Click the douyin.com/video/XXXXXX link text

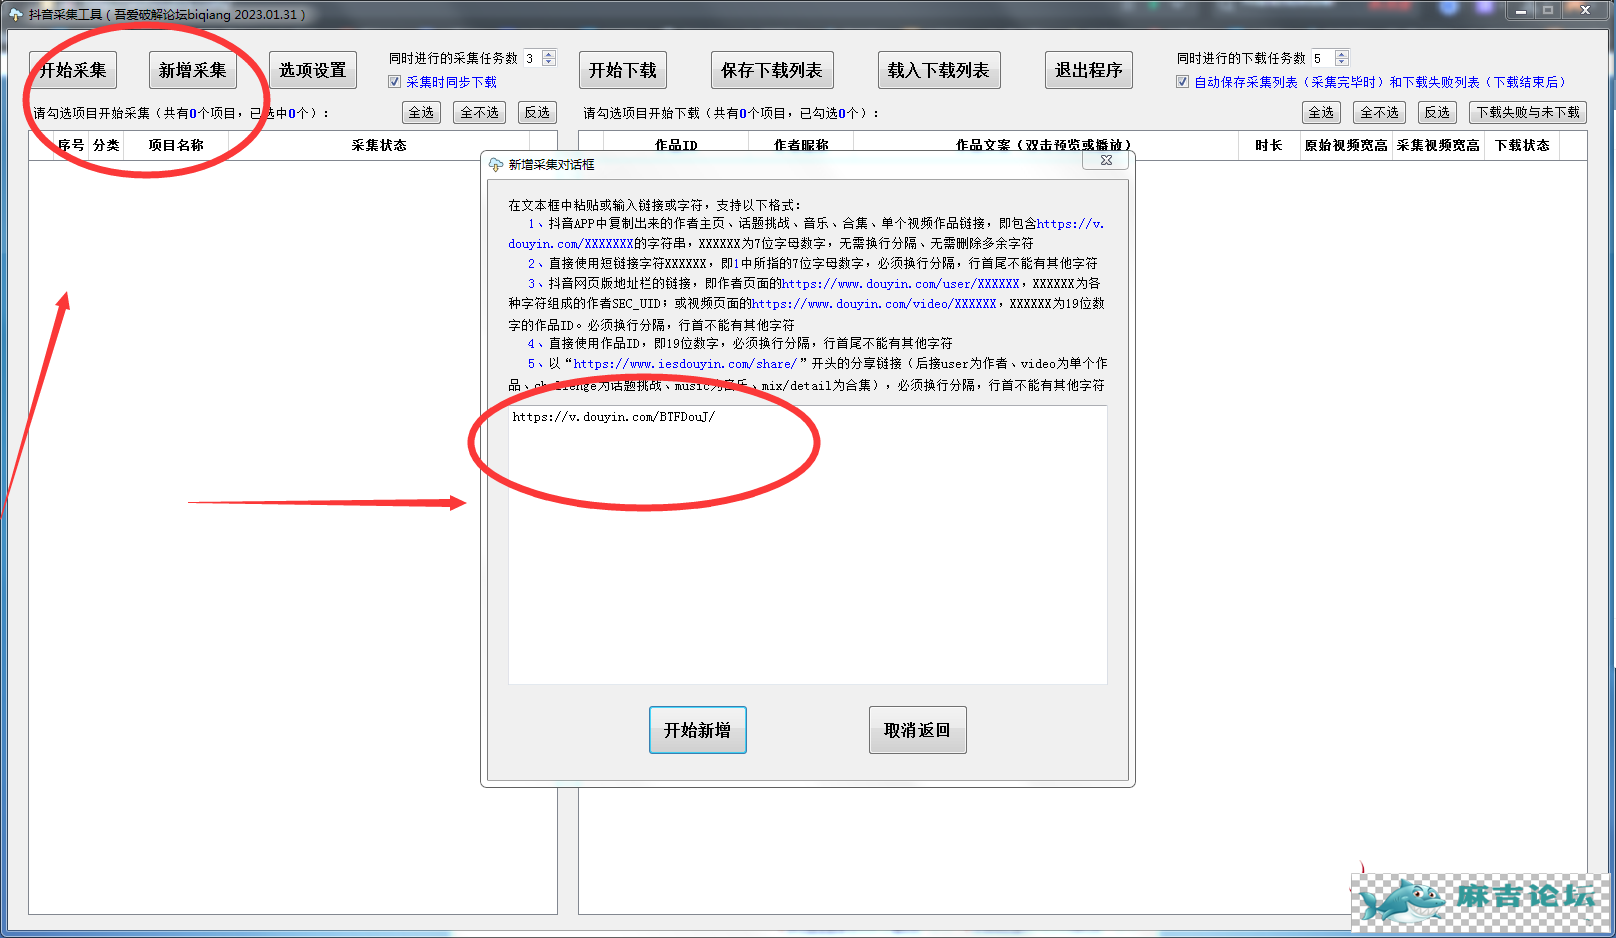875,304
